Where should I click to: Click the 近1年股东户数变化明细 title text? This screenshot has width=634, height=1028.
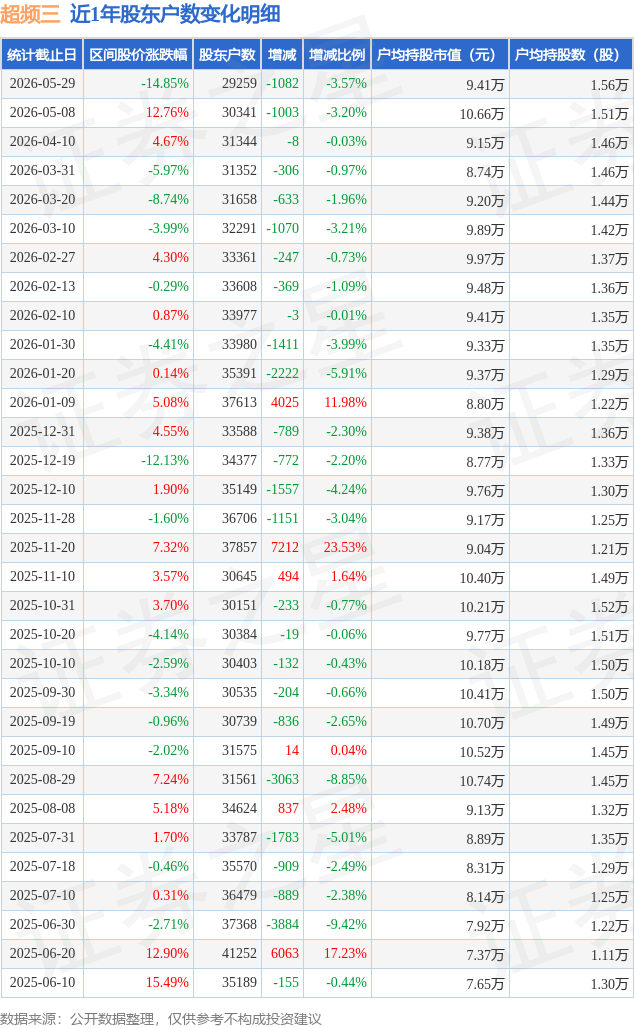point(175,14)
